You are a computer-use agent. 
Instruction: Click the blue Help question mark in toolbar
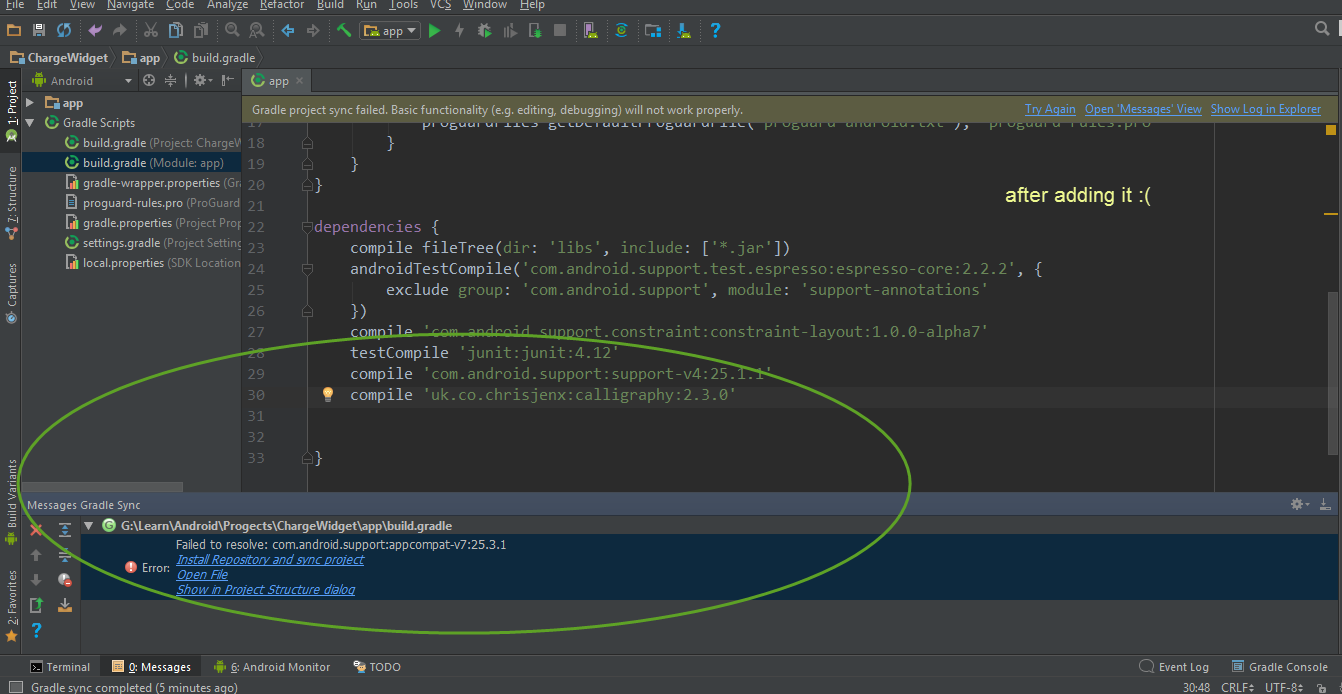click(715, 31)
